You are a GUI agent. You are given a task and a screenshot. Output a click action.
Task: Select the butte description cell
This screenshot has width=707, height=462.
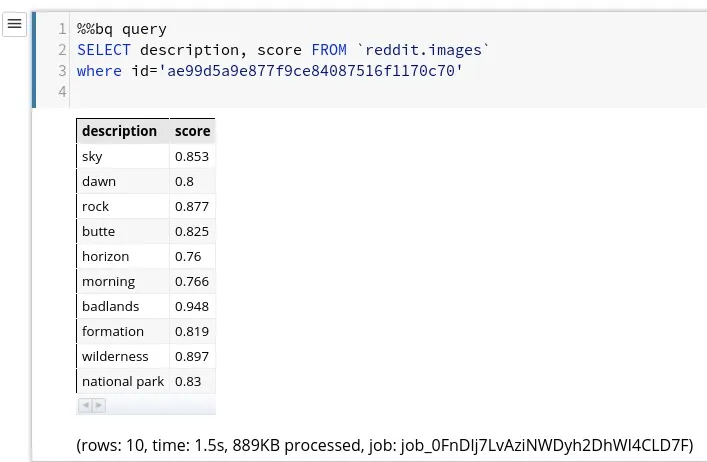122,231
